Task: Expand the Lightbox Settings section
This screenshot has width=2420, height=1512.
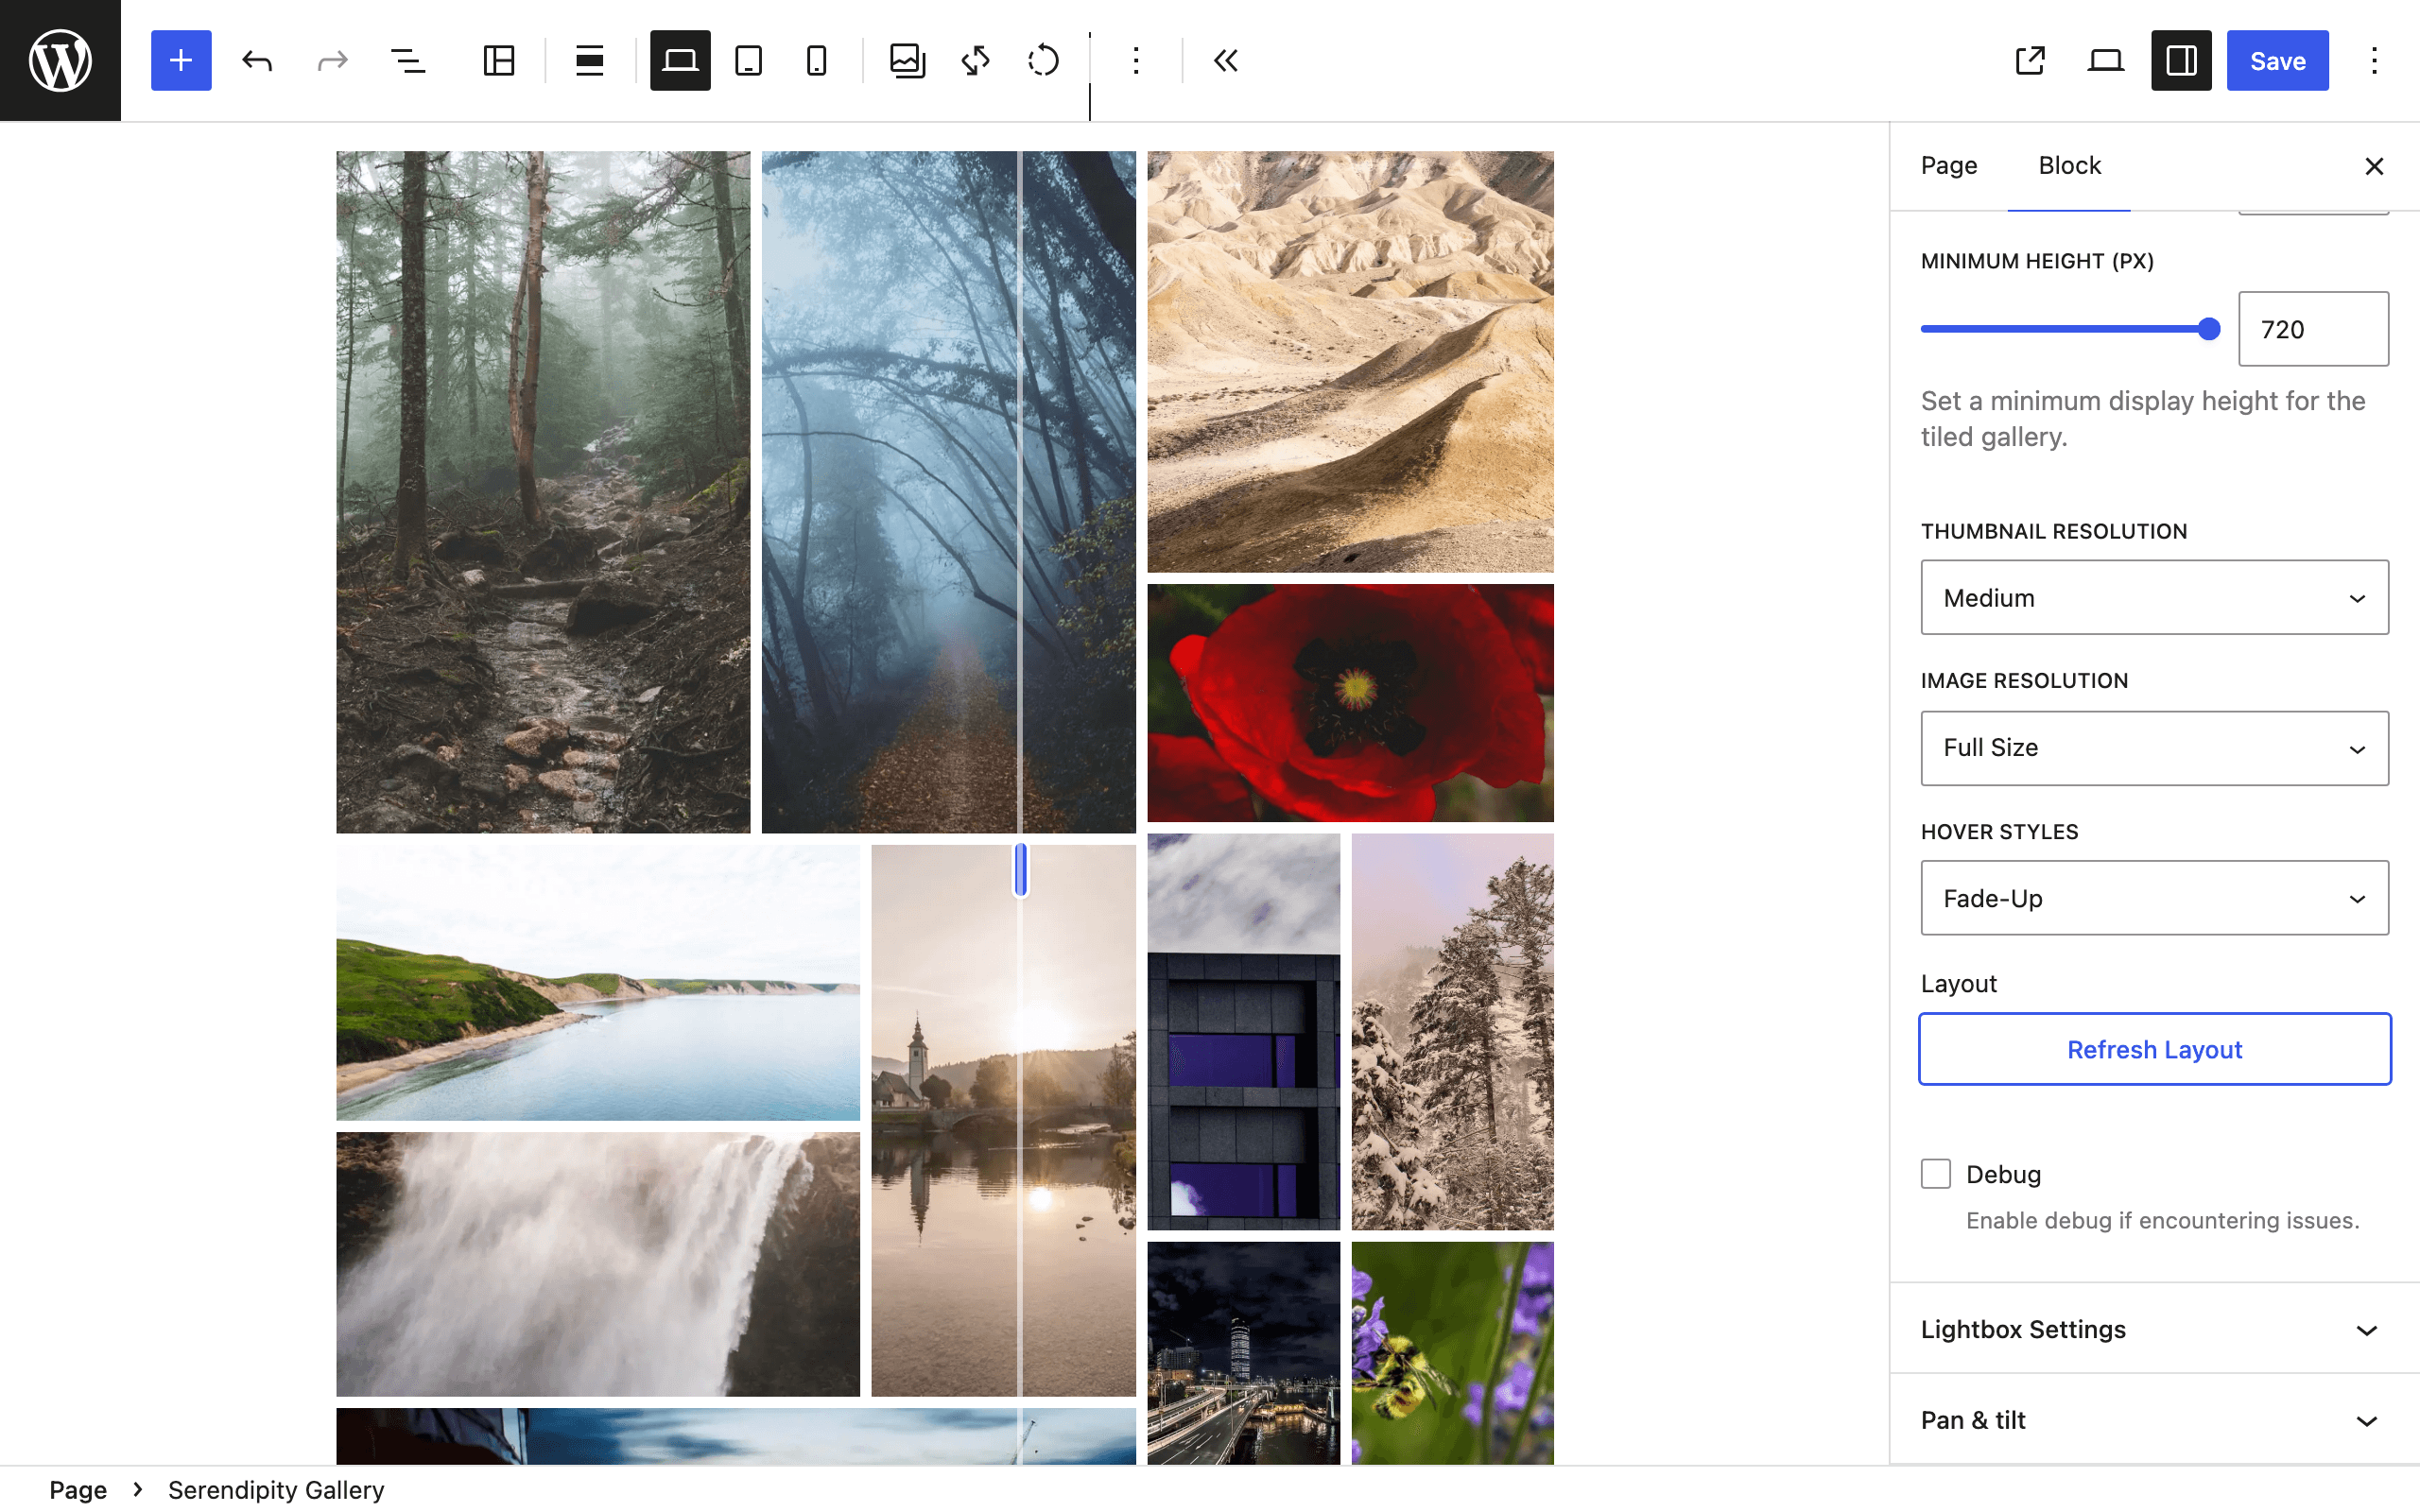Action: (2155, 1329)
